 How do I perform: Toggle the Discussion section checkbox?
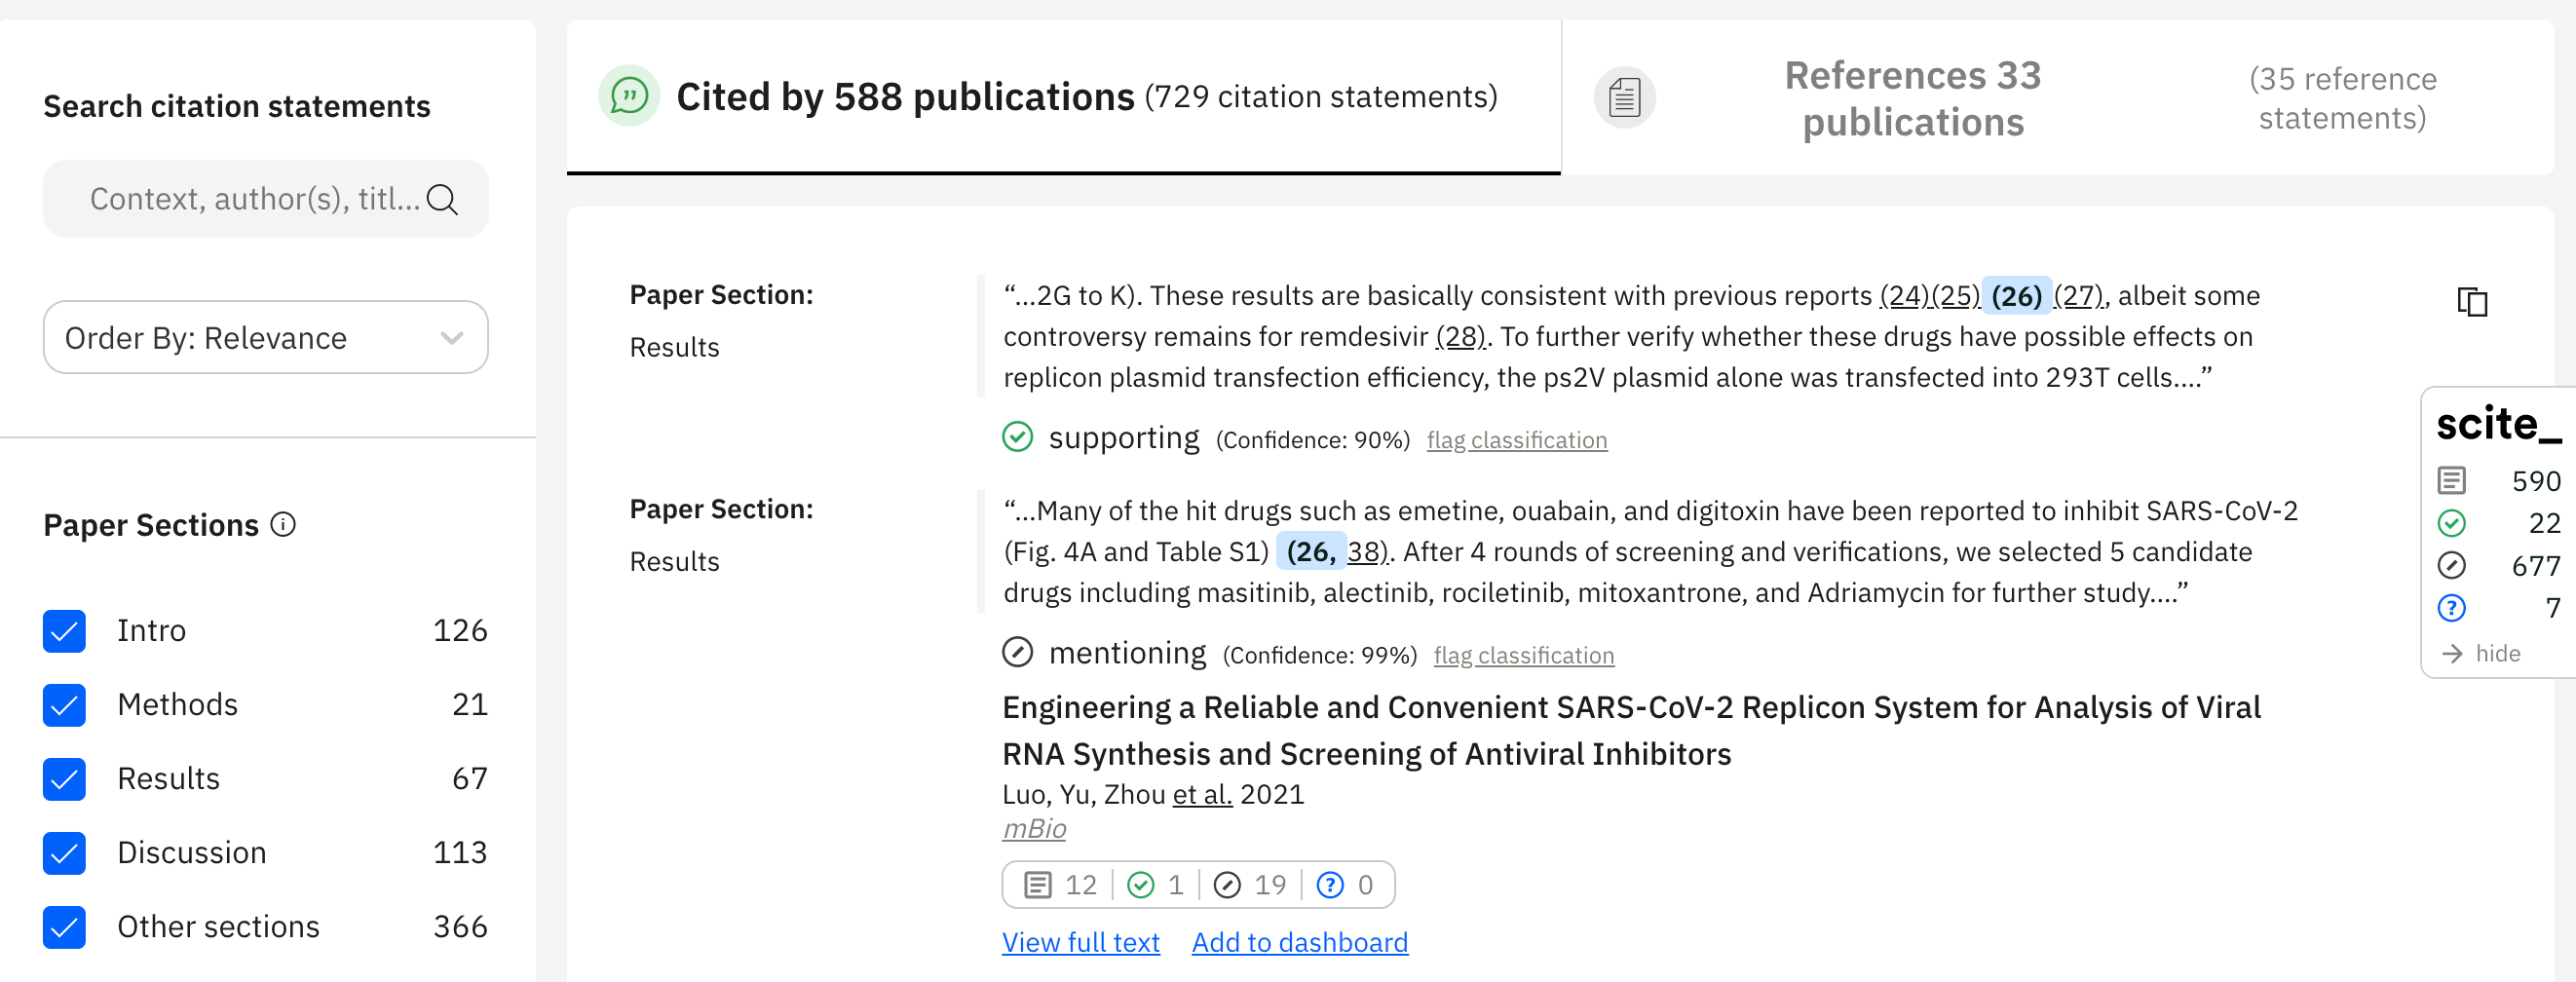[x=65, y=853]
